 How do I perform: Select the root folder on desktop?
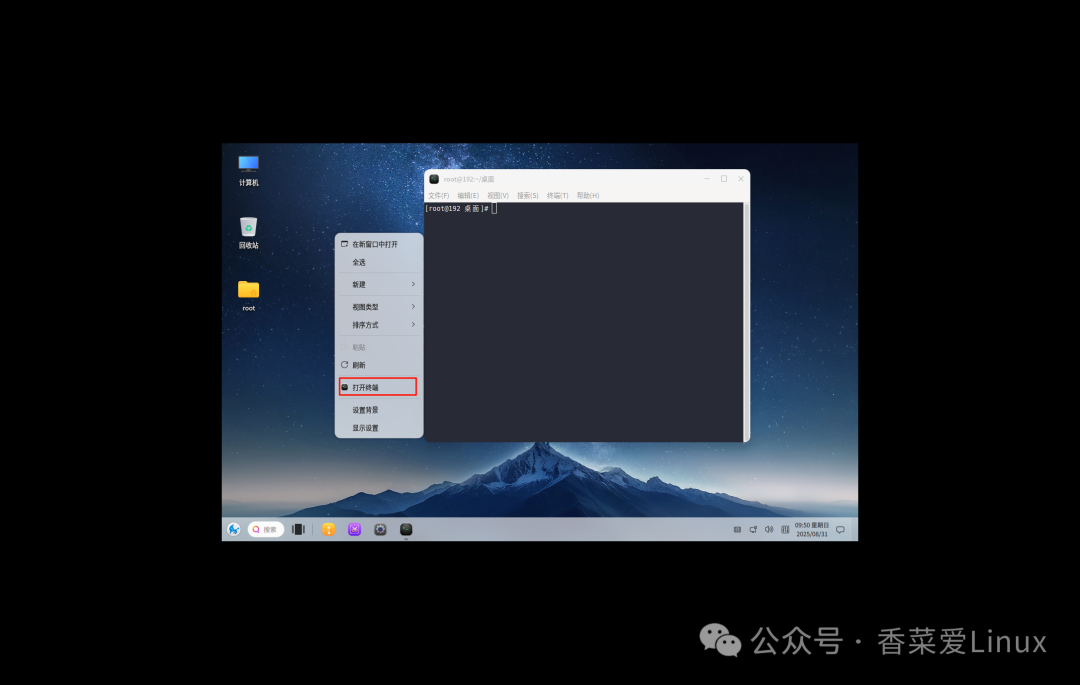point(249,295)
